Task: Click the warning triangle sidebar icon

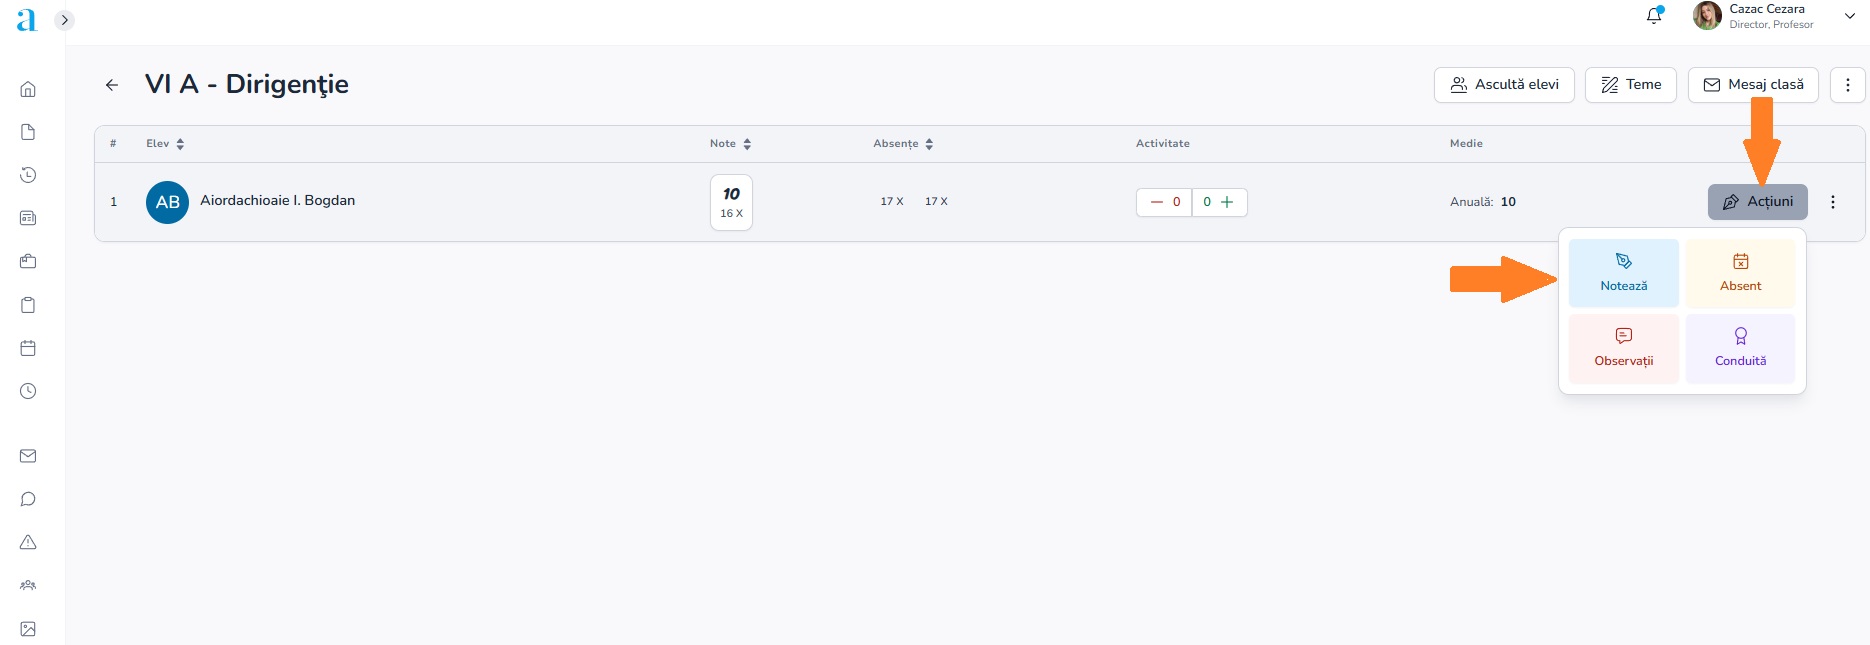Action: tap(28, 542)
